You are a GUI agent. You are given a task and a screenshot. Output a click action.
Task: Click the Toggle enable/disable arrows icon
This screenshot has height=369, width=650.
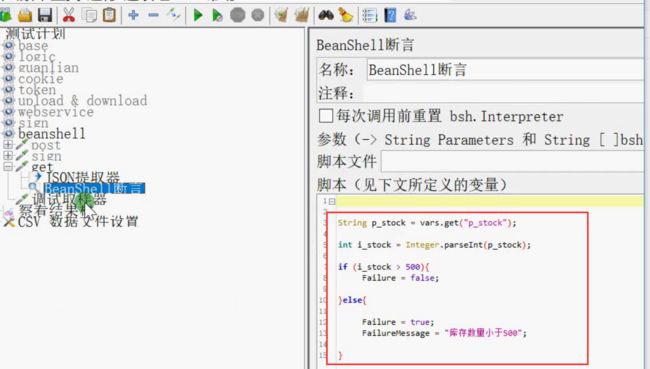174,15
